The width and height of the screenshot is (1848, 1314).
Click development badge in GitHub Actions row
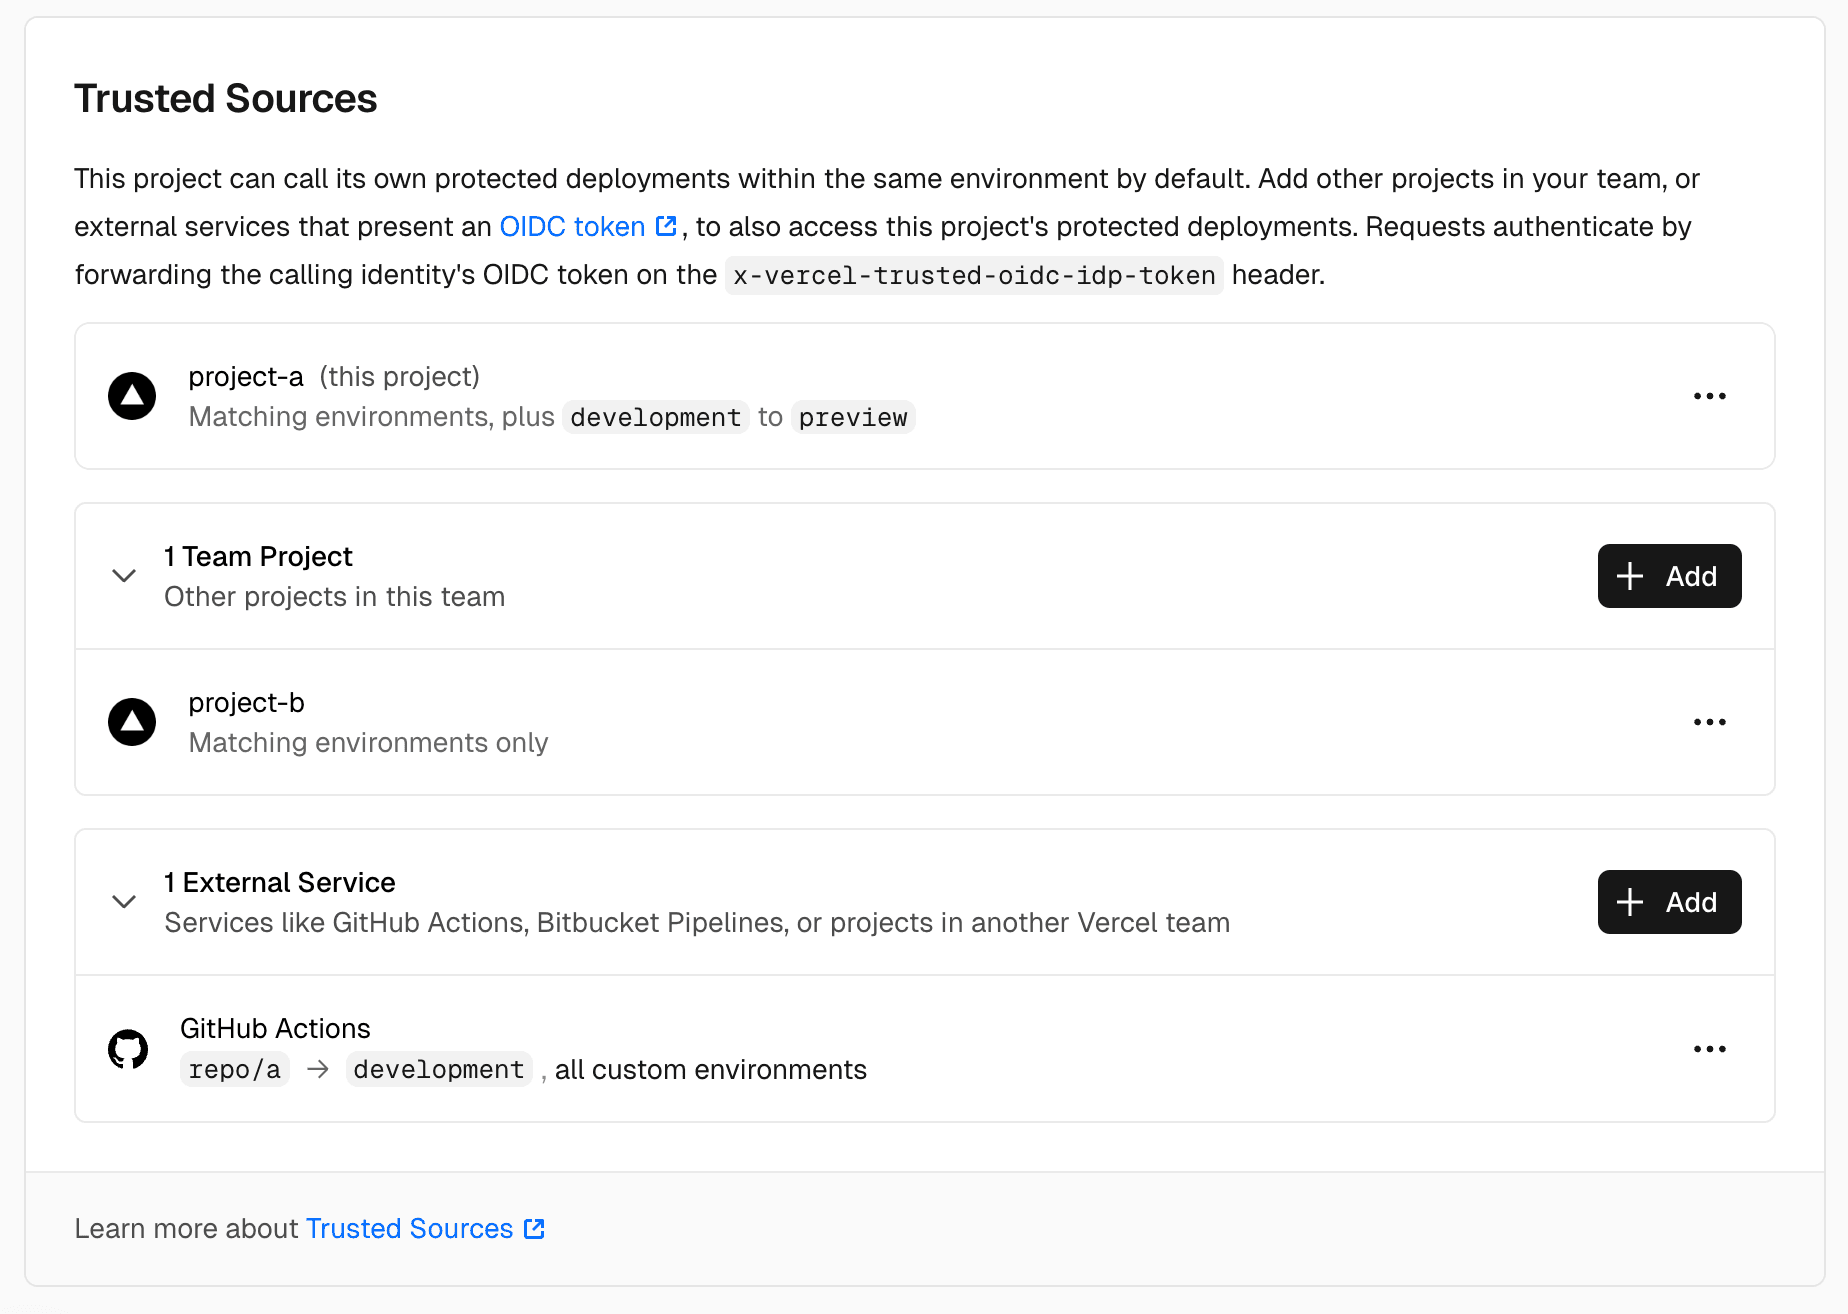439,1070
